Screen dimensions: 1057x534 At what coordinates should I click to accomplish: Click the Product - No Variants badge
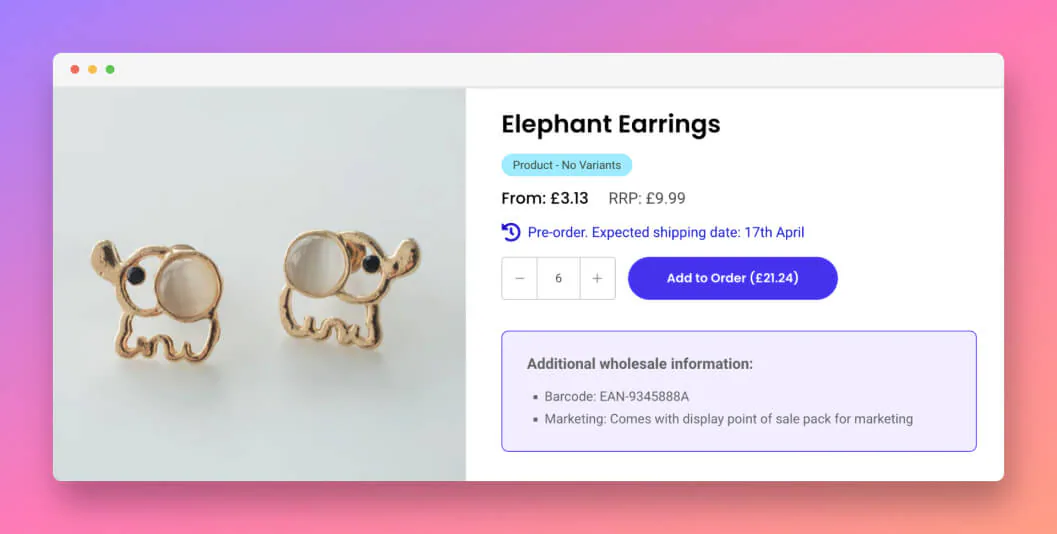(x=566, y=165)
